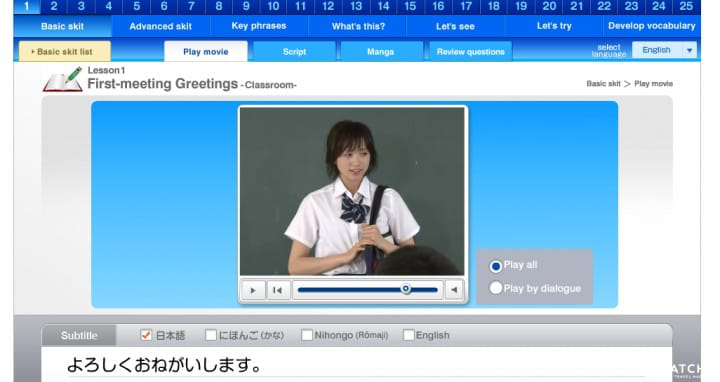Enable the Nihongo (Rōmaji) subtitle checkbox
The width and height of the screenshot is (720, 382).
click(x=307, y=335)
